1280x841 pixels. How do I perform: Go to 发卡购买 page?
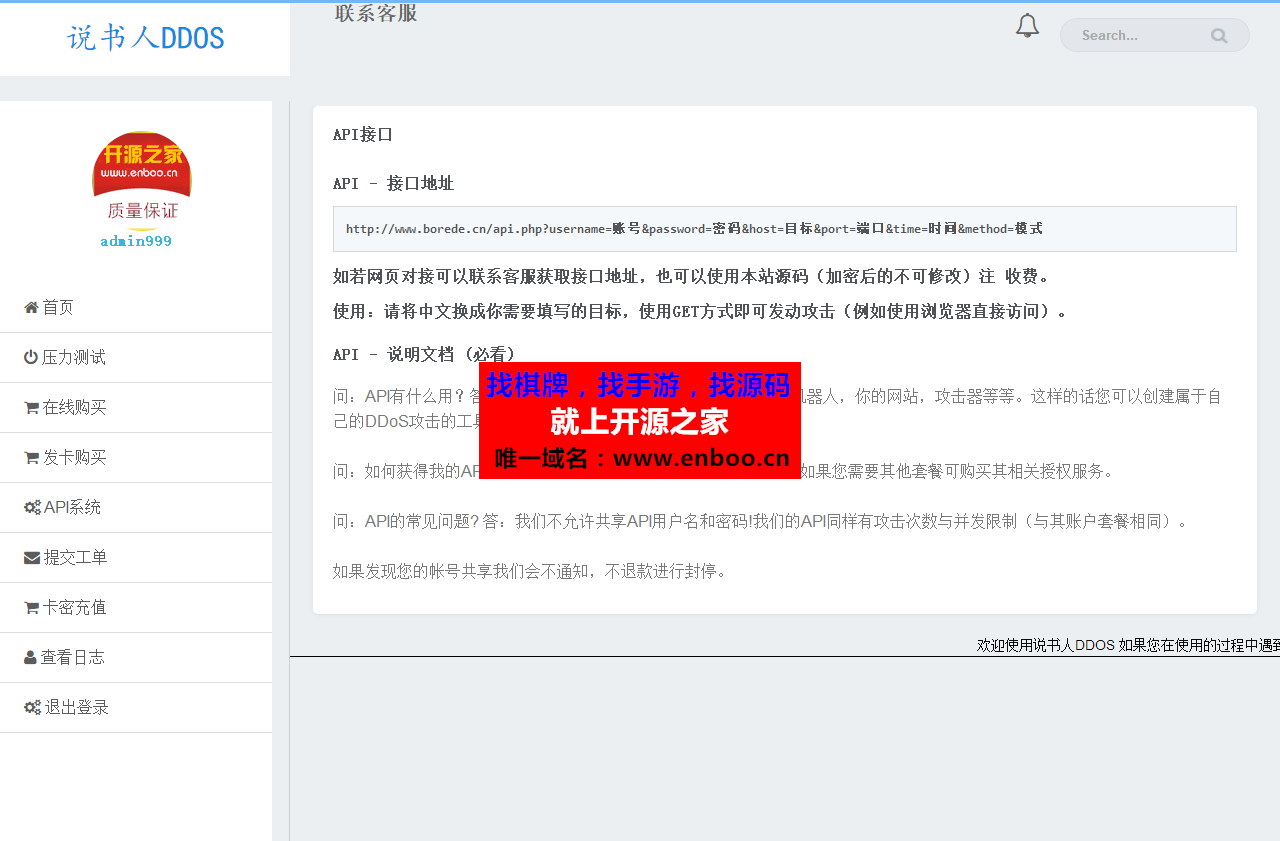[x=136, y=458]
